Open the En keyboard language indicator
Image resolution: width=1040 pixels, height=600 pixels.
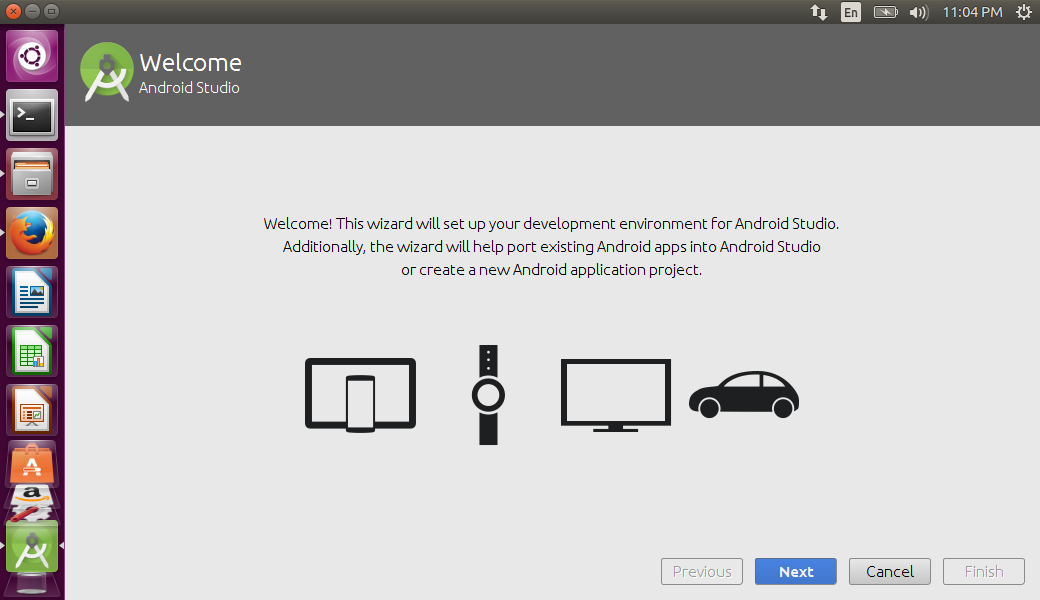coord(851,12)
